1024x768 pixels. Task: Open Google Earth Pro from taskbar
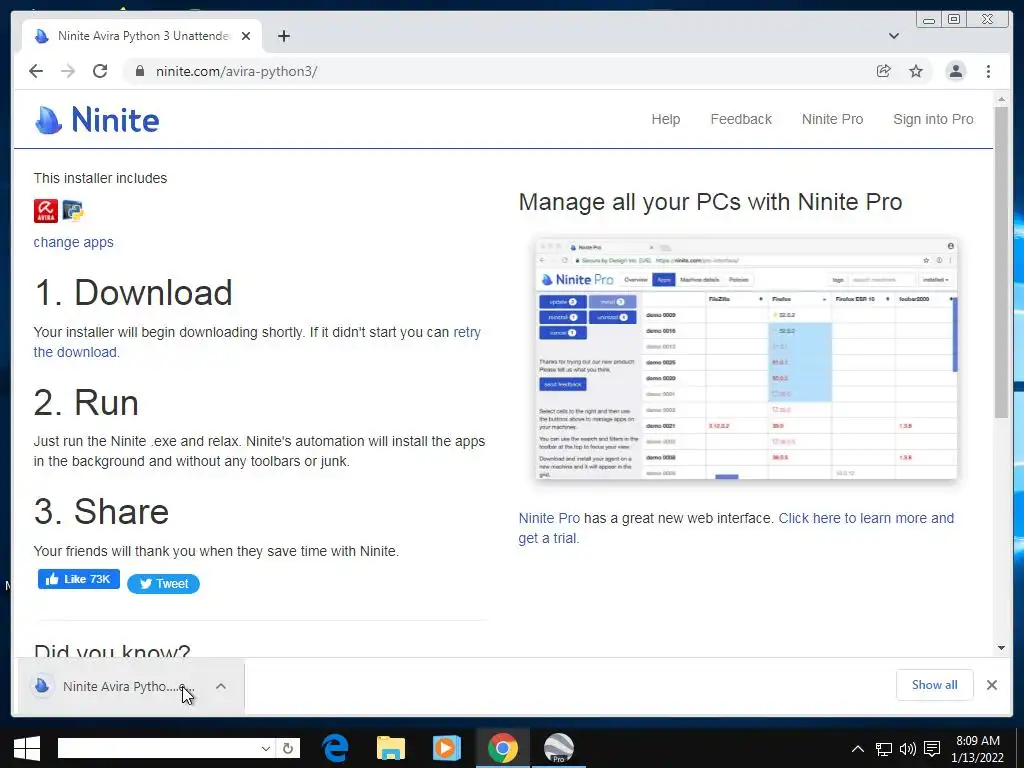coord(558,748)
